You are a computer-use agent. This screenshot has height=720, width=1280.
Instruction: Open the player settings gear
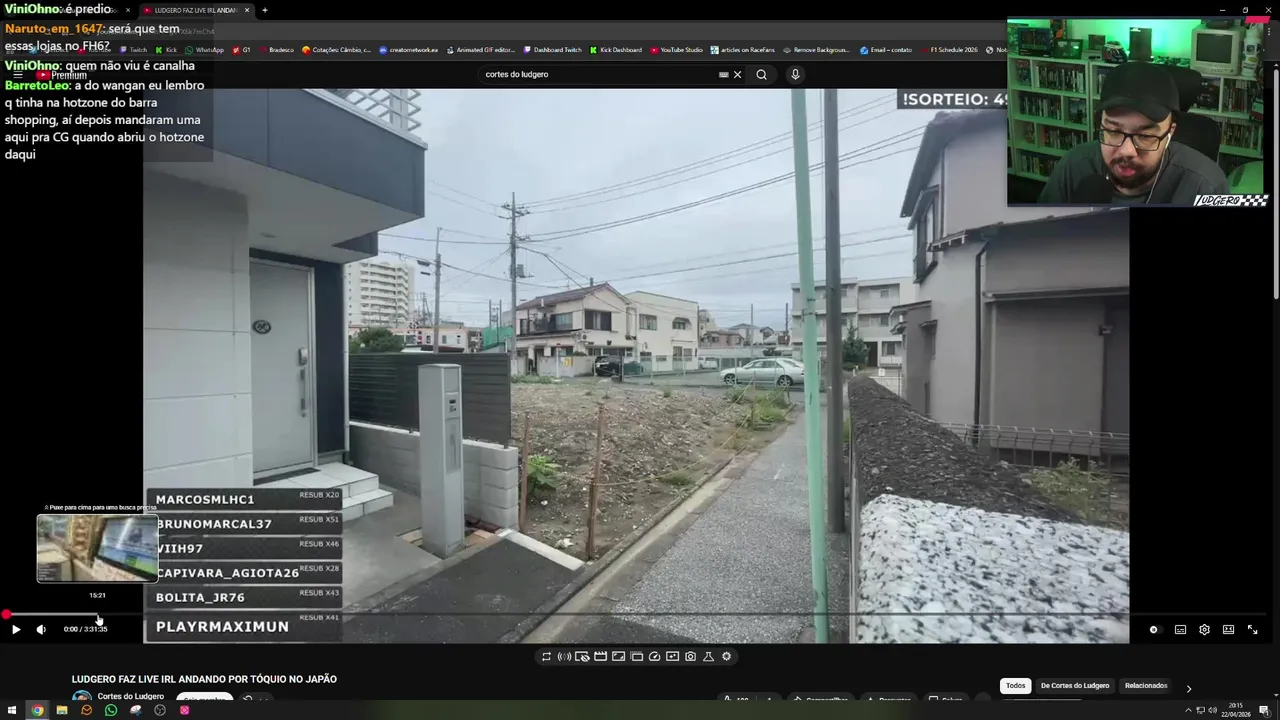[1204, 630]
